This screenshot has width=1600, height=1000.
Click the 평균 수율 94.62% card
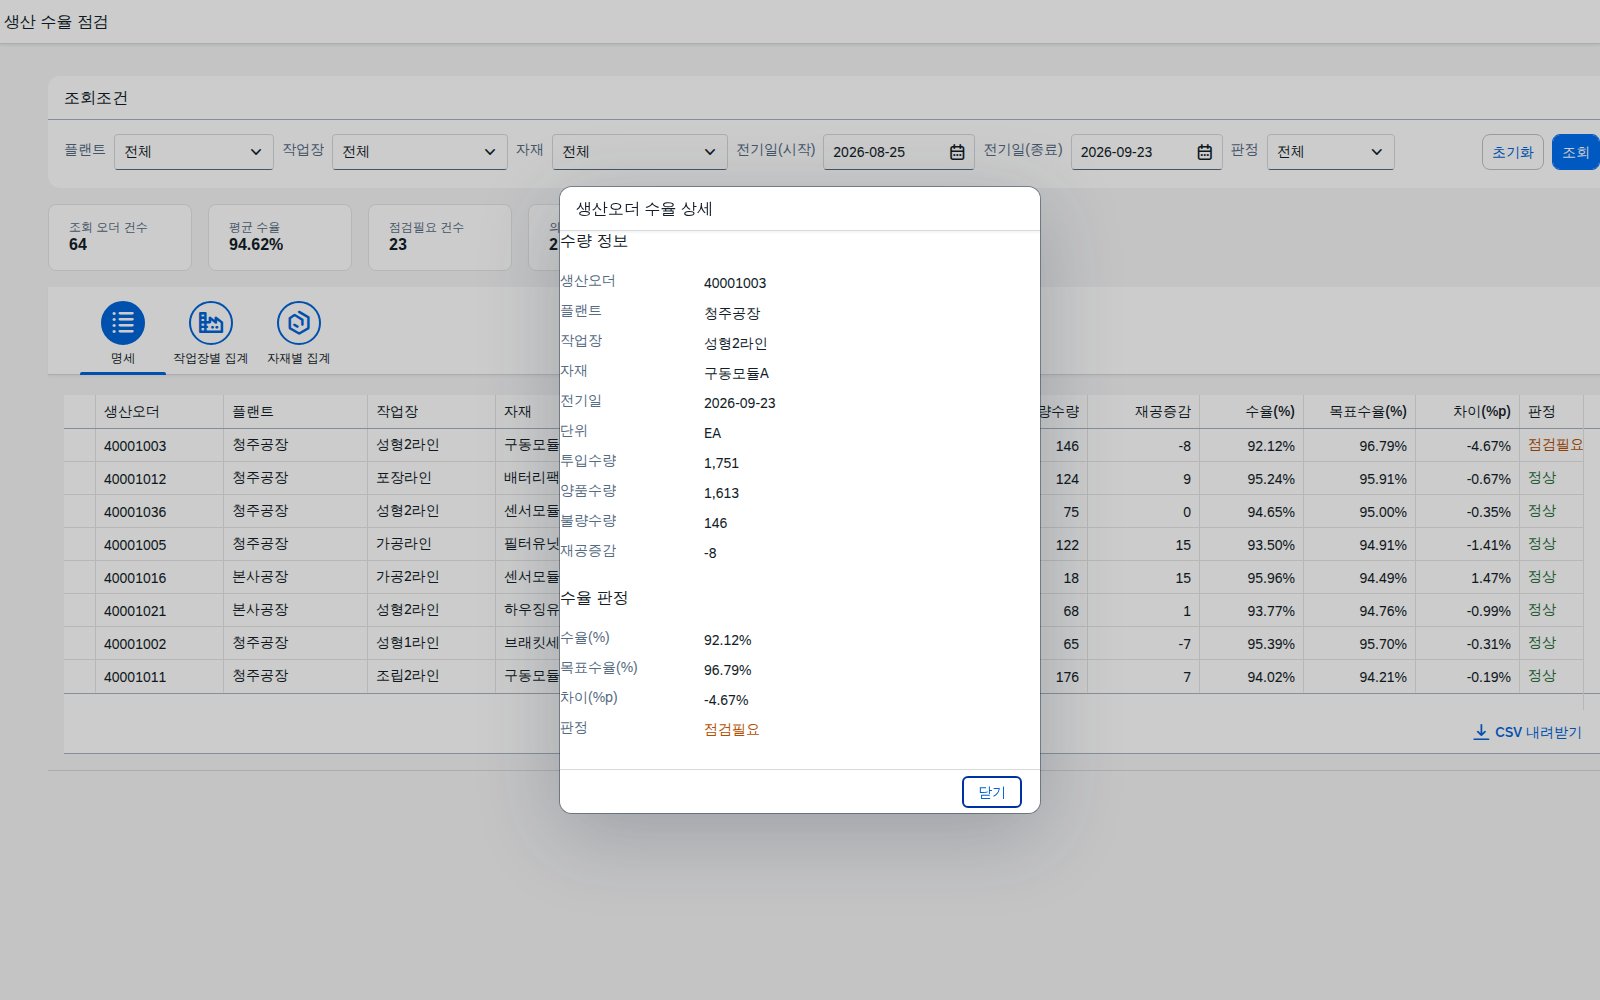coord(280,237)
